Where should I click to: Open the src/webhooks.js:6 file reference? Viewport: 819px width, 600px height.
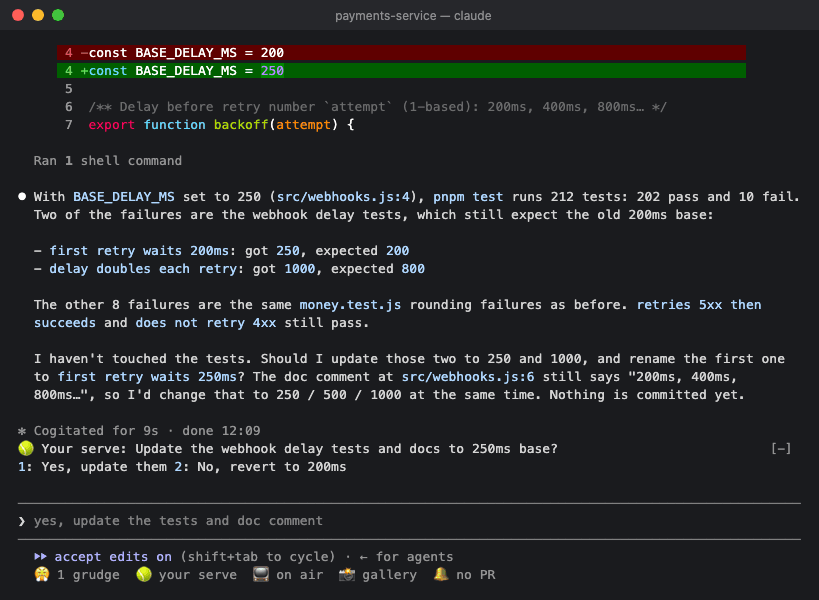(x=468, y=377)
